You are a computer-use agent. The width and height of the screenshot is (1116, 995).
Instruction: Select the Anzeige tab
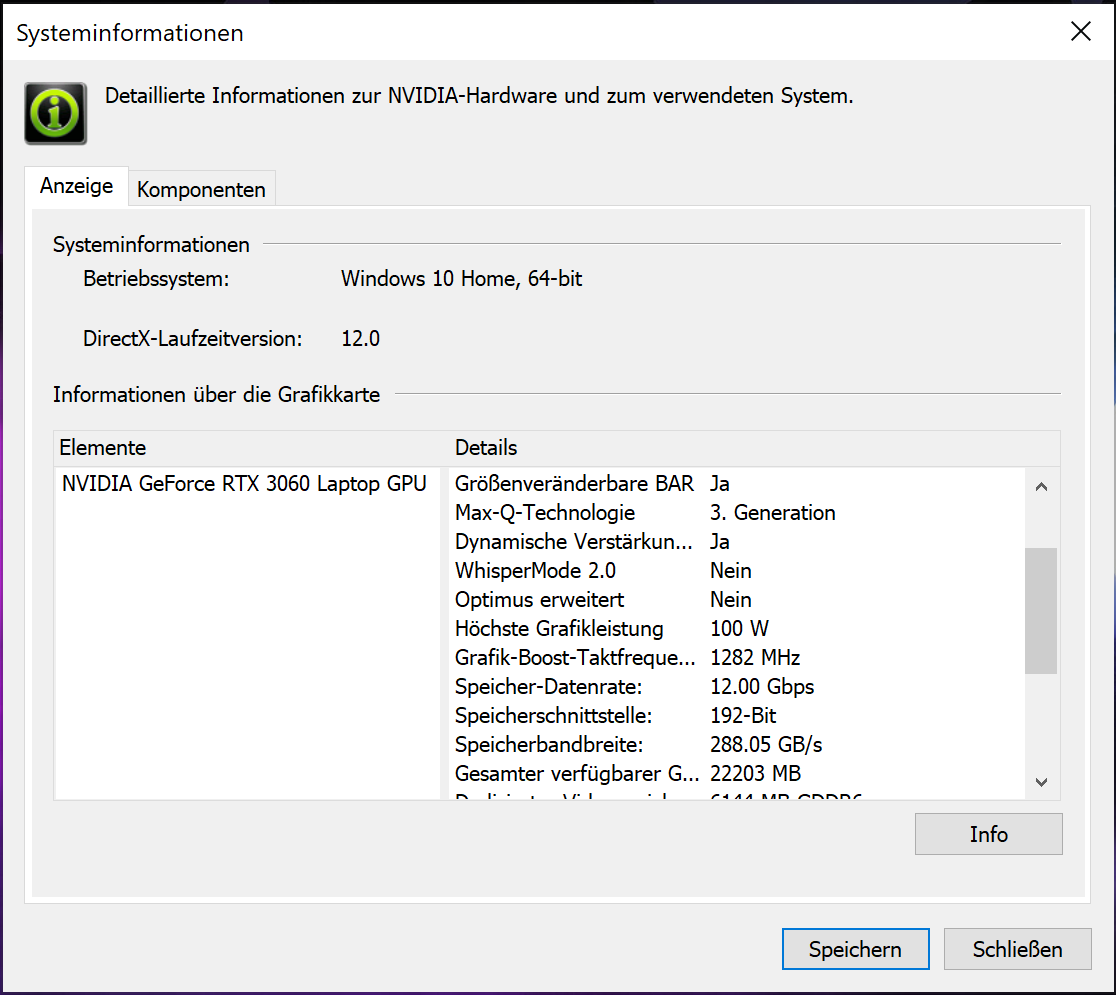76,187
